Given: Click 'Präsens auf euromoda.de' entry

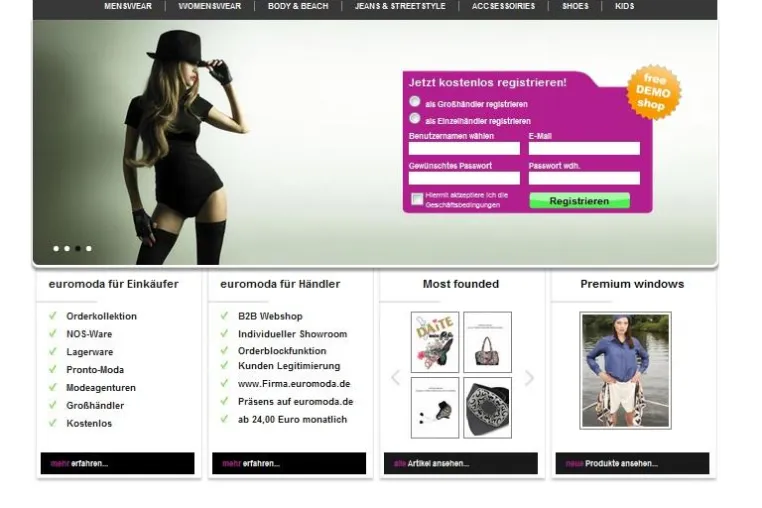Looking at the screenshot, I should (x=295, y=402).
